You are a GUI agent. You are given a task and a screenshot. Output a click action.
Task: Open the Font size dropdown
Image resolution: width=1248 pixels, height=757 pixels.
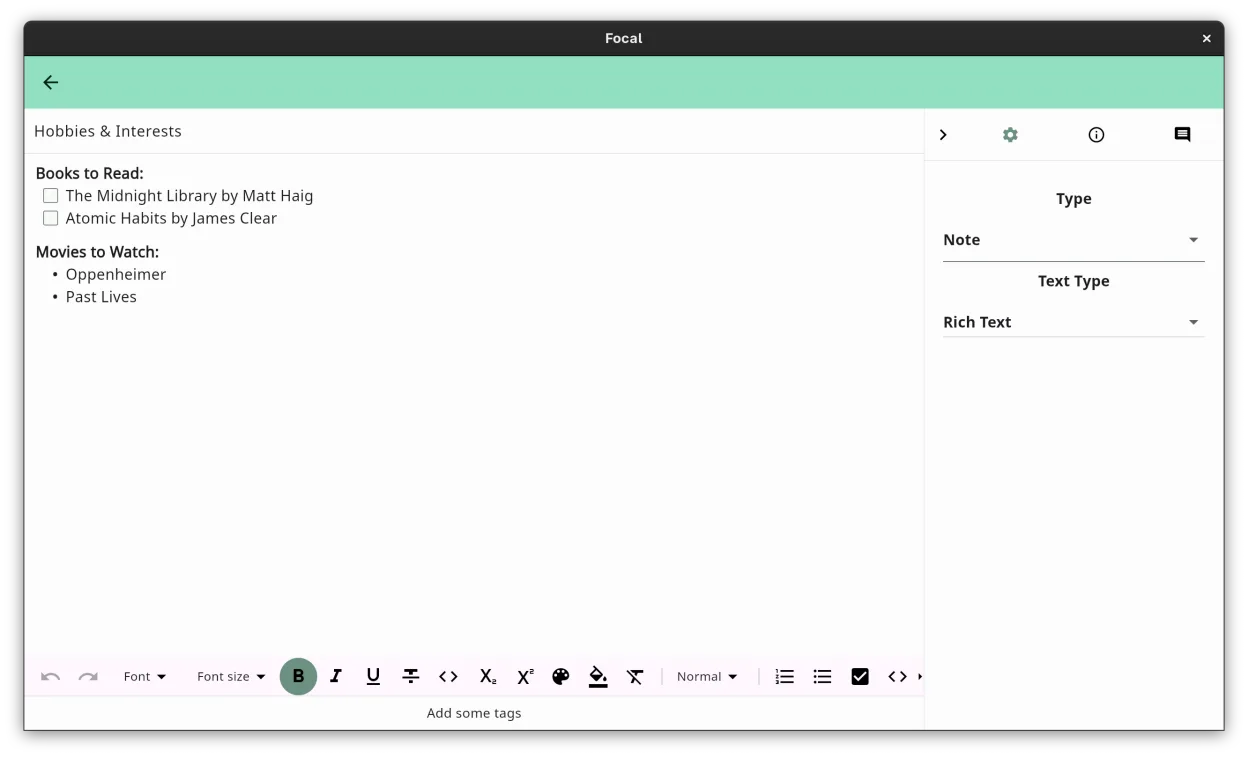[x=231, y=677]
